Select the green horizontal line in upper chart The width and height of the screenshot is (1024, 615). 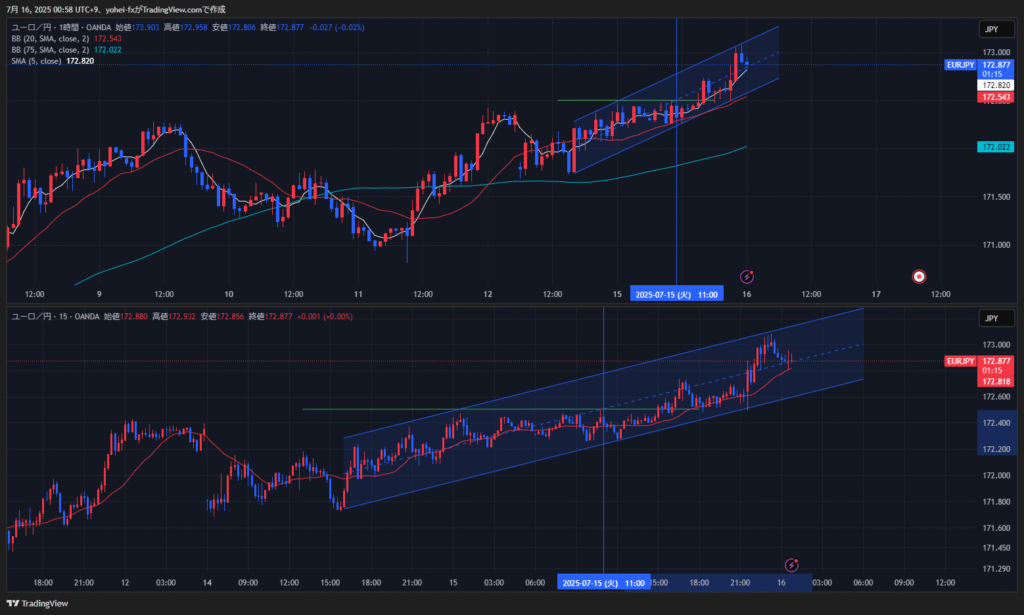point(590,100)
